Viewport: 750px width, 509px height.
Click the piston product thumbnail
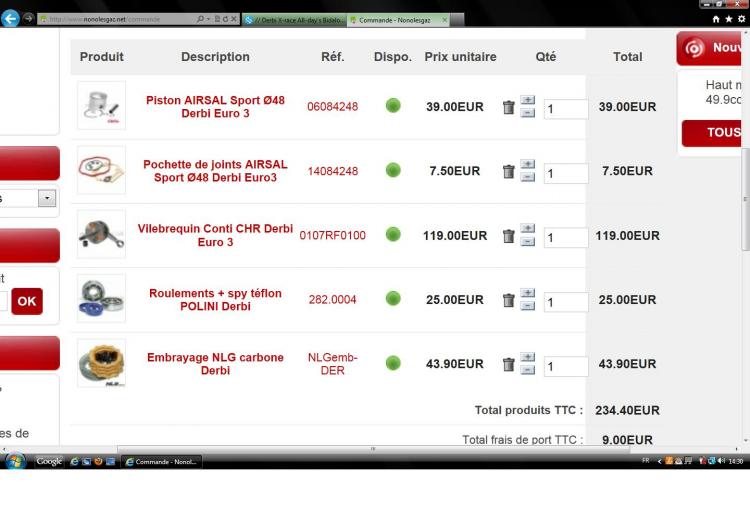tap(101, 105)
